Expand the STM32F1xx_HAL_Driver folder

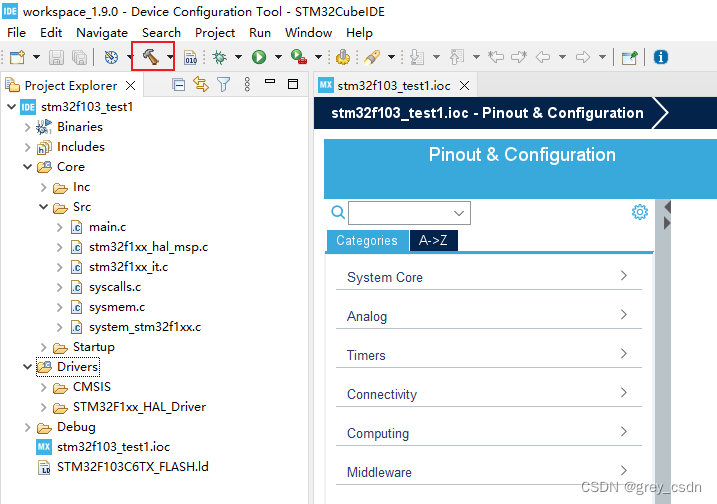[44, 407]
